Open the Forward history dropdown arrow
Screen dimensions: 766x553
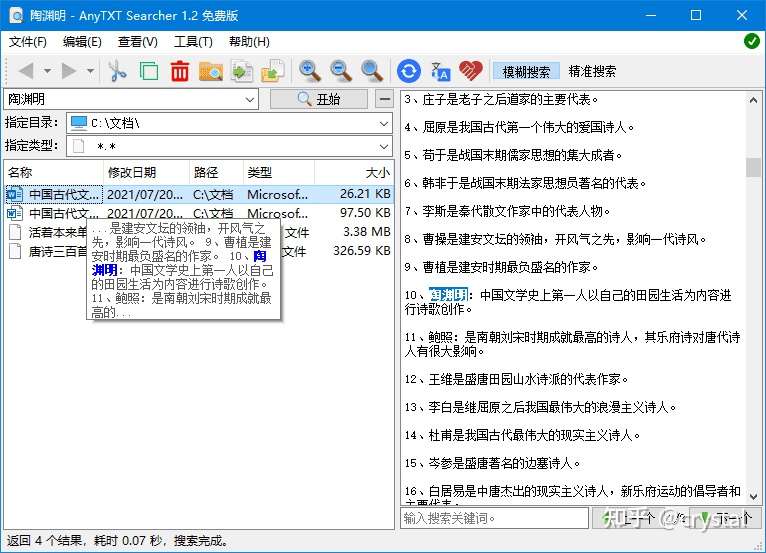pos(90,71)
